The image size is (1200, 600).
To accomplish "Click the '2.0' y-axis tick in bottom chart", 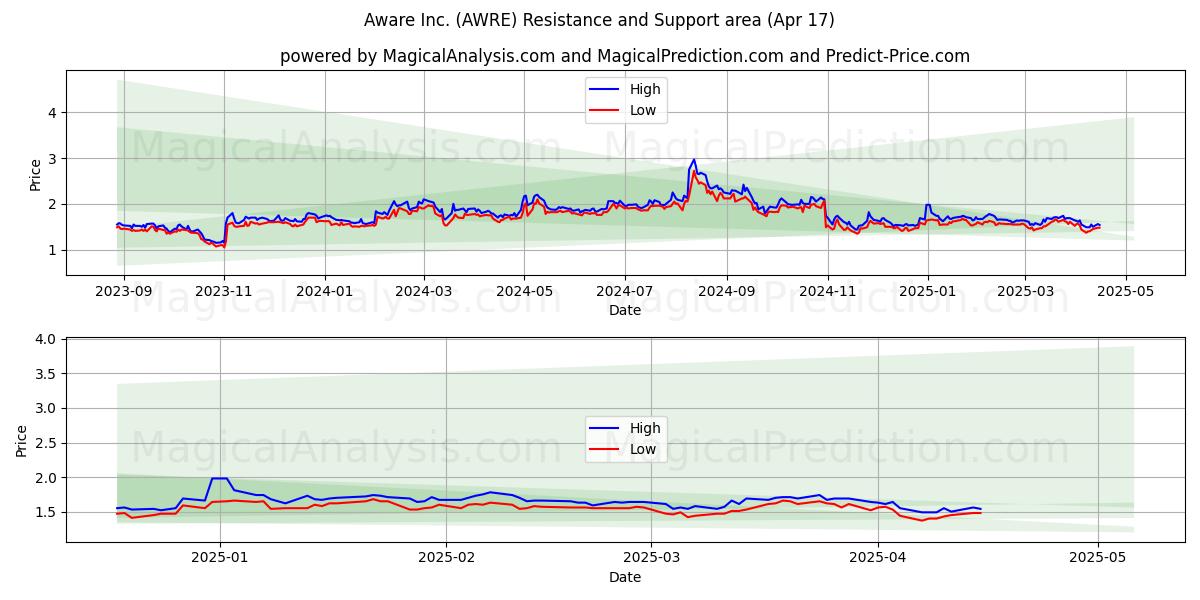I will (x=48, y=478).
